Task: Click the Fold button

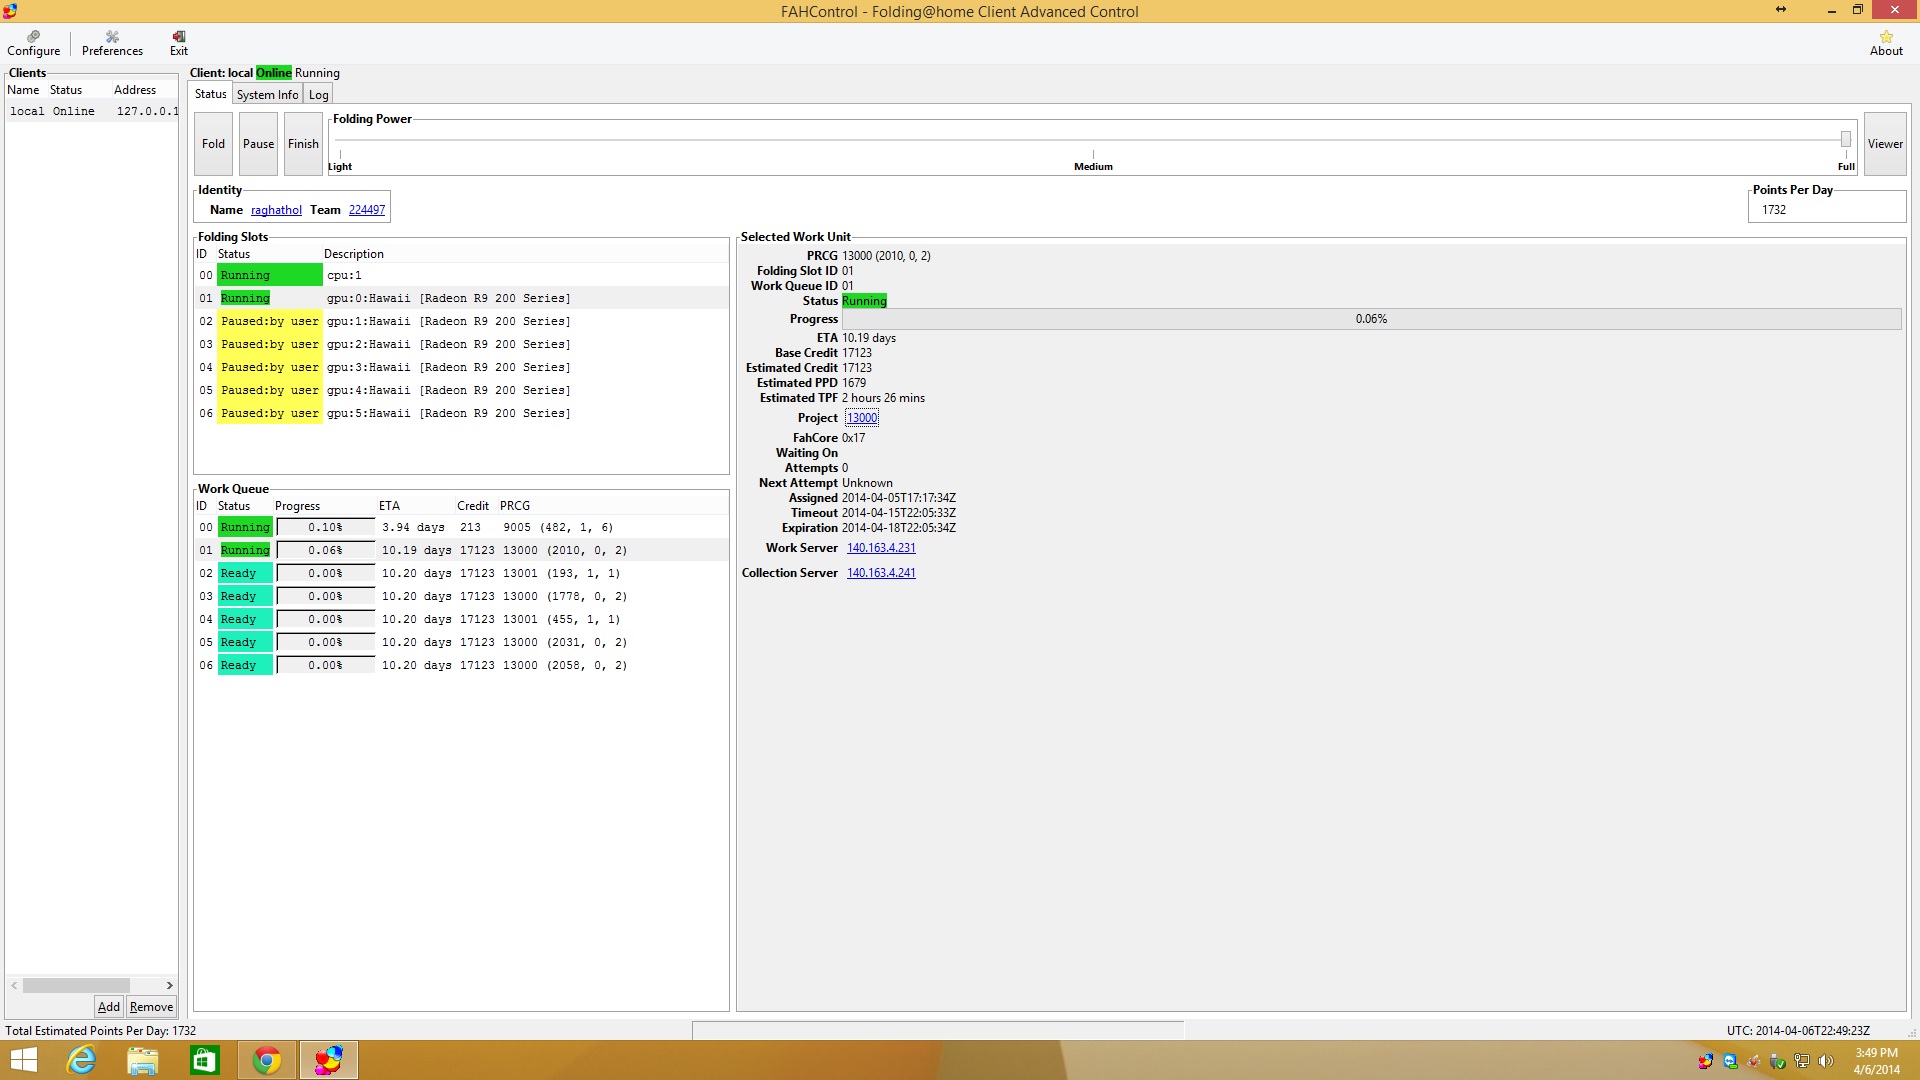Action: (213, 144)
